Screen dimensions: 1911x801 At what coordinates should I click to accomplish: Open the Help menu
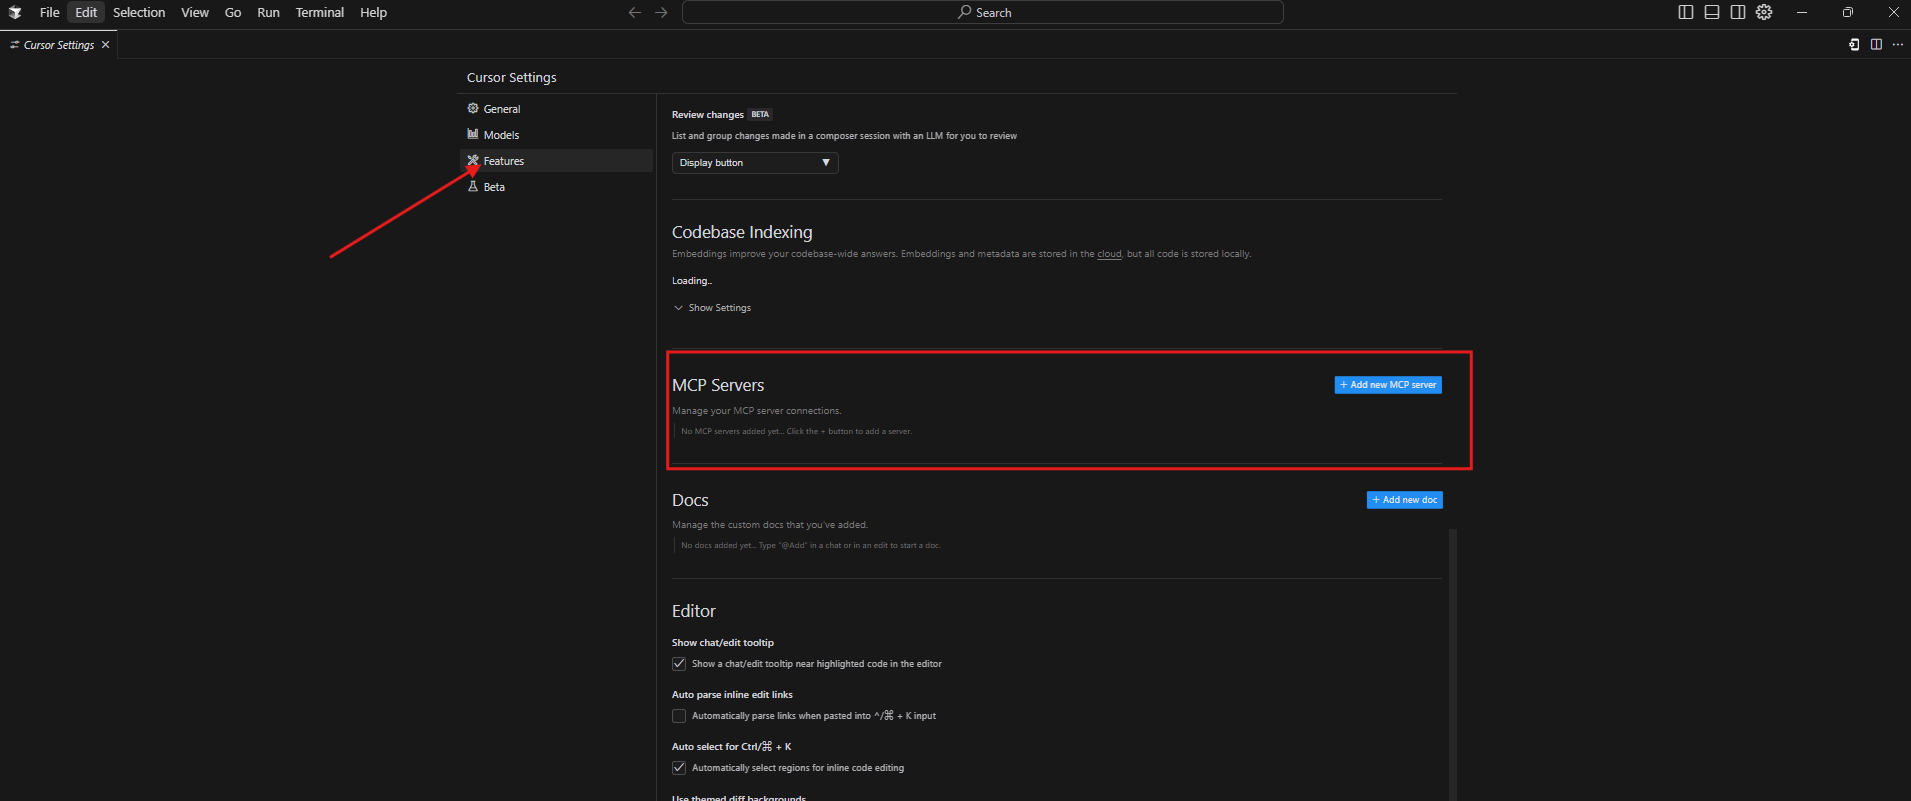[x=373, y=12]
